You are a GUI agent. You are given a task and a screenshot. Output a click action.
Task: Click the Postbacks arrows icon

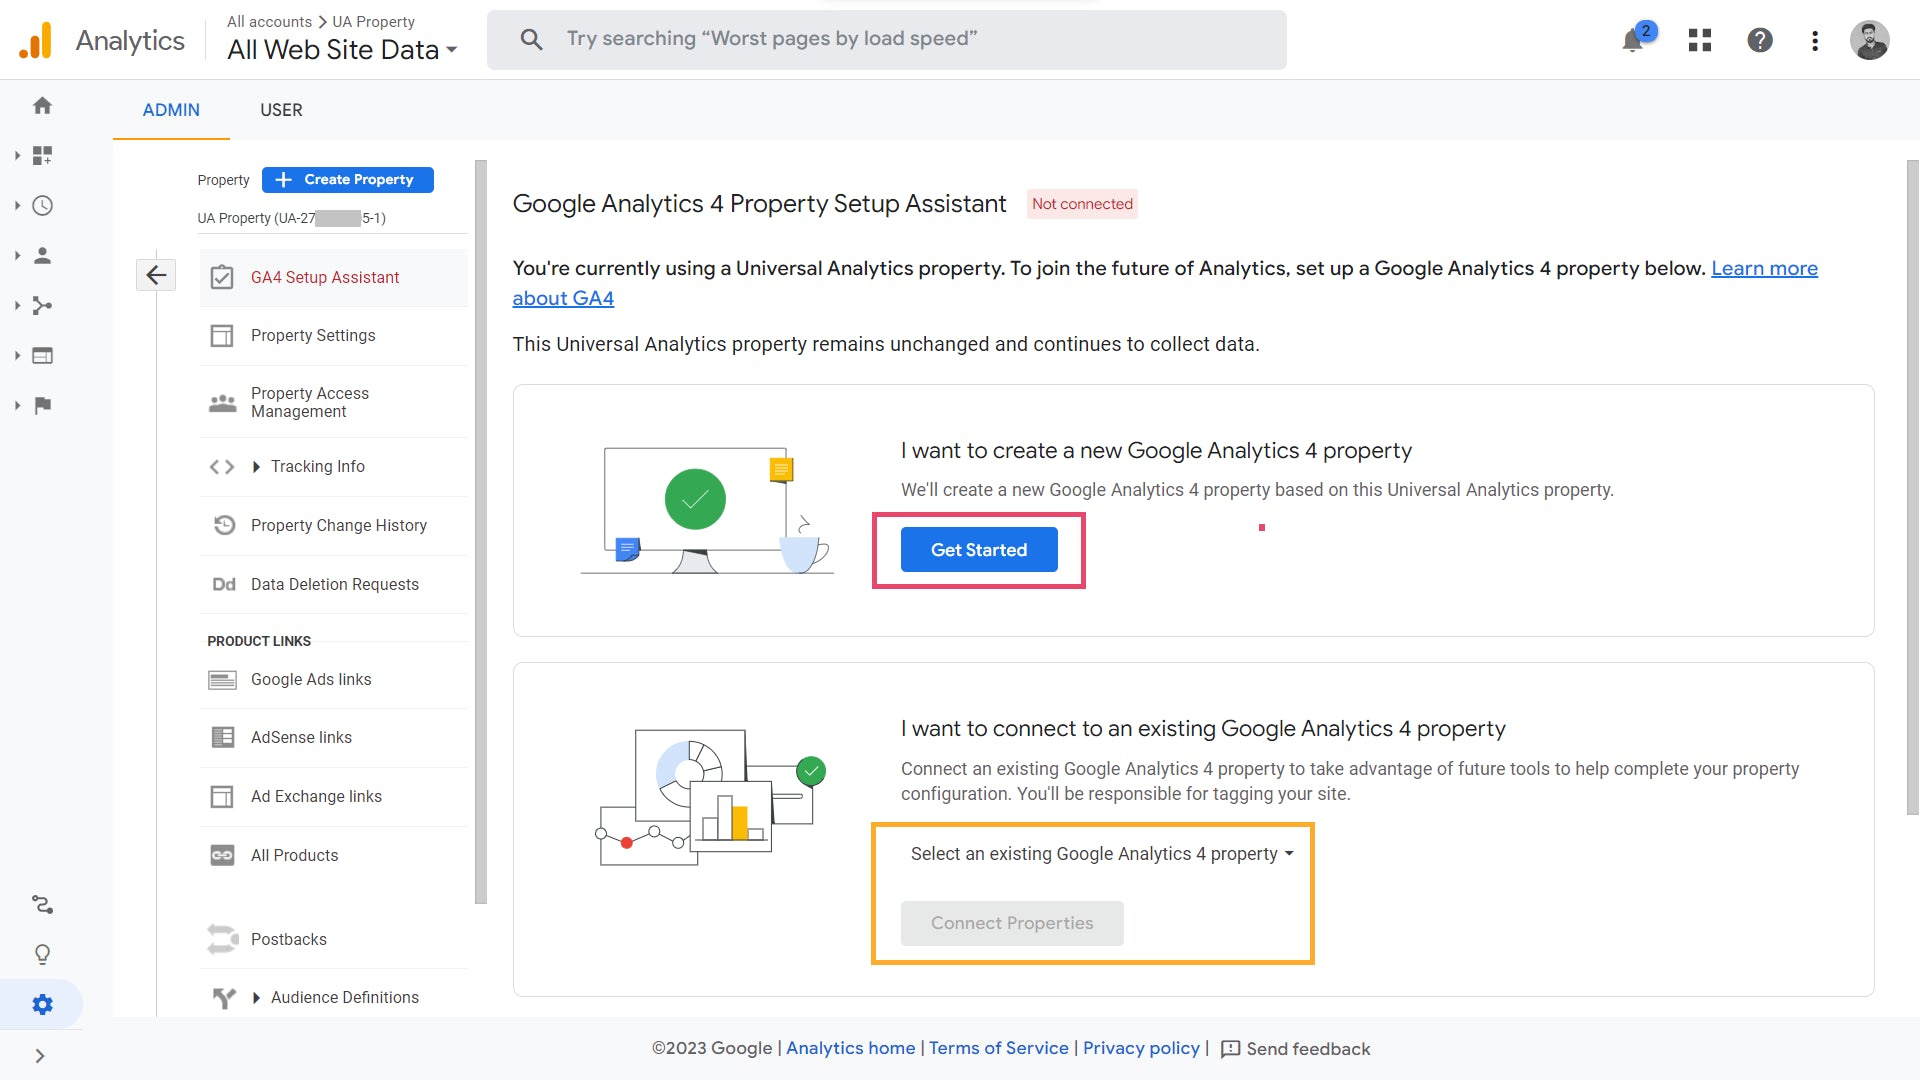[222, 939]
